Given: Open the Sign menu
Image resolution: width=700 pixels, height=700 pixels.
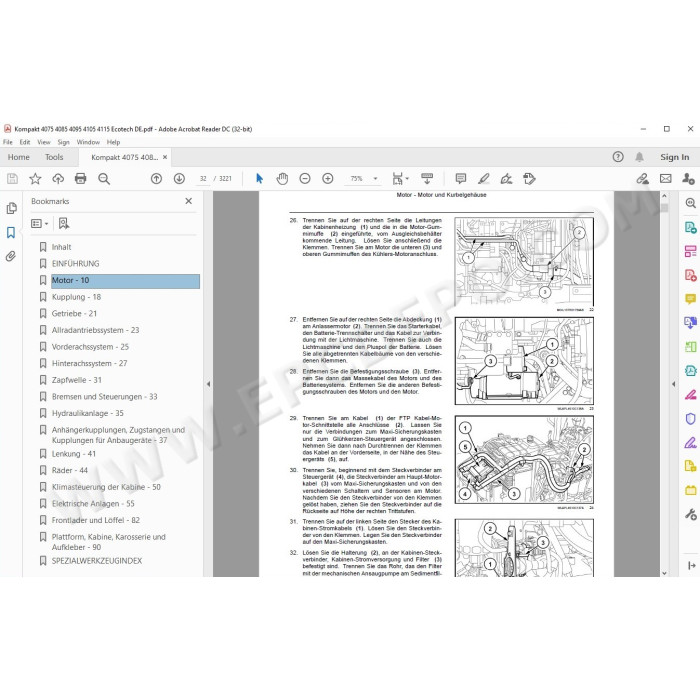Looking at the screenshot, I should (63, 142).
